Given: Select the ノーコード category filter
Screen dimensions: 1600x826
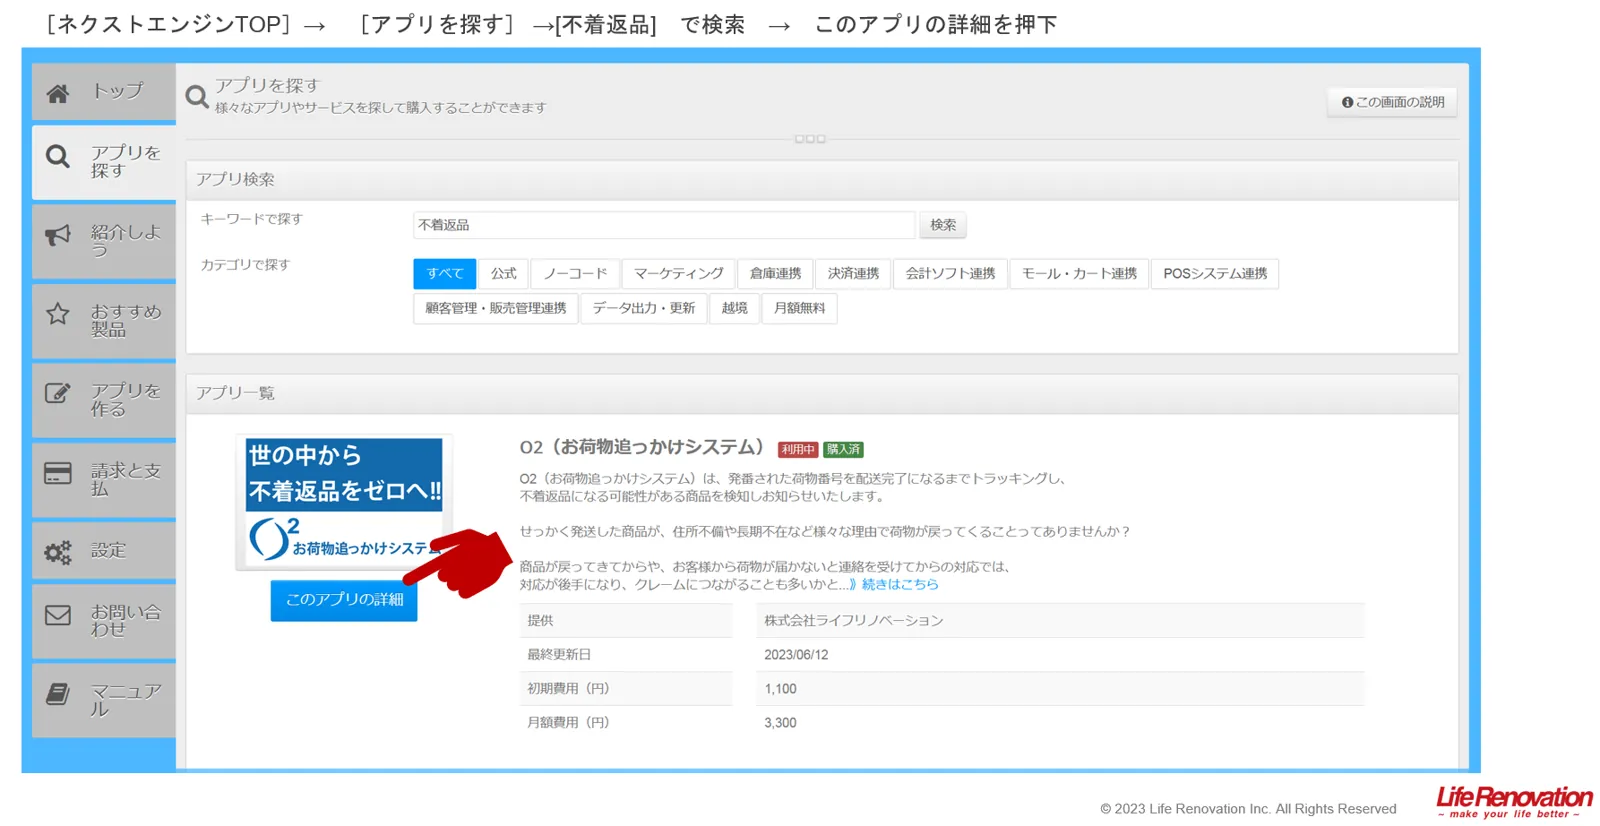Looking at the screenshot, I should coord(575,273).
